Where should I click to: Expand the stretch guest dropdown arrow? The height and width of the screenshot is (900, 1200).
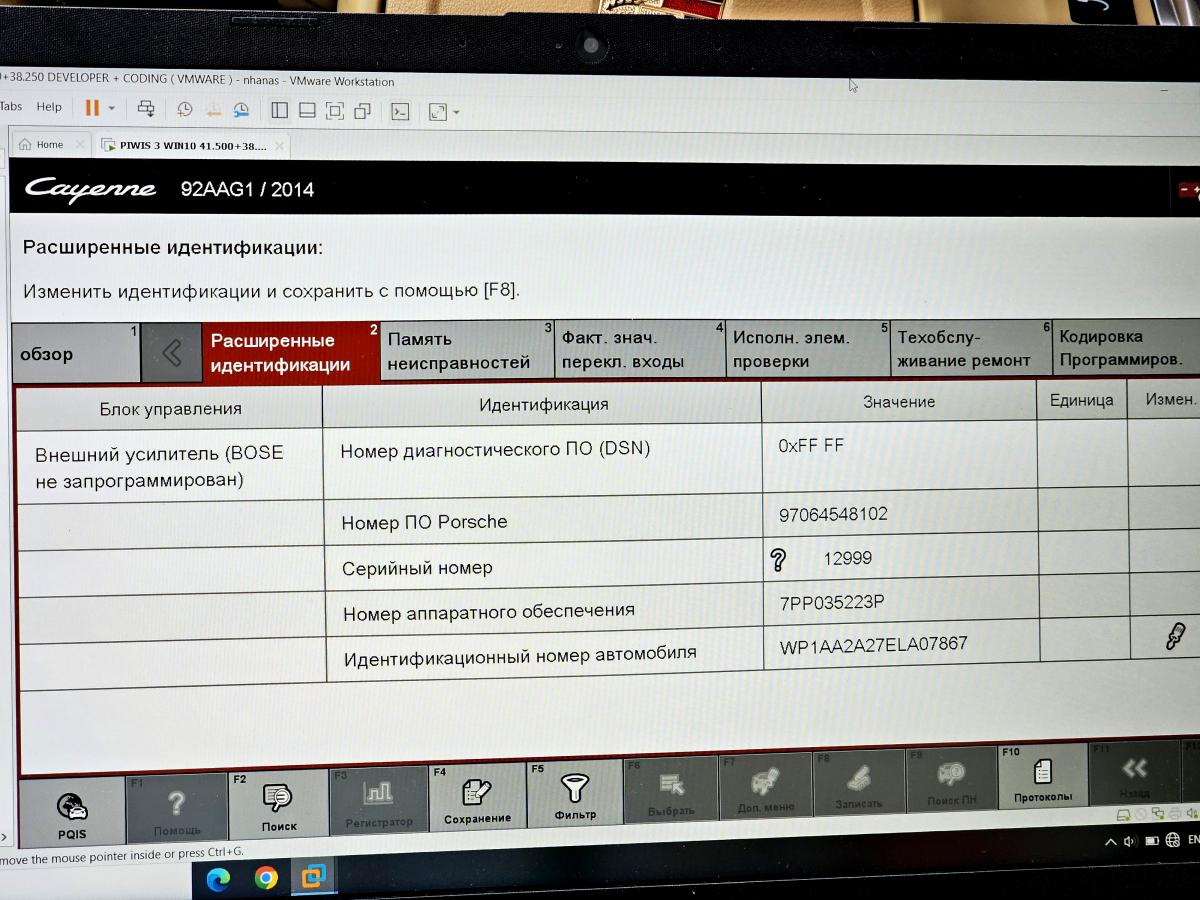click(456, 112)
